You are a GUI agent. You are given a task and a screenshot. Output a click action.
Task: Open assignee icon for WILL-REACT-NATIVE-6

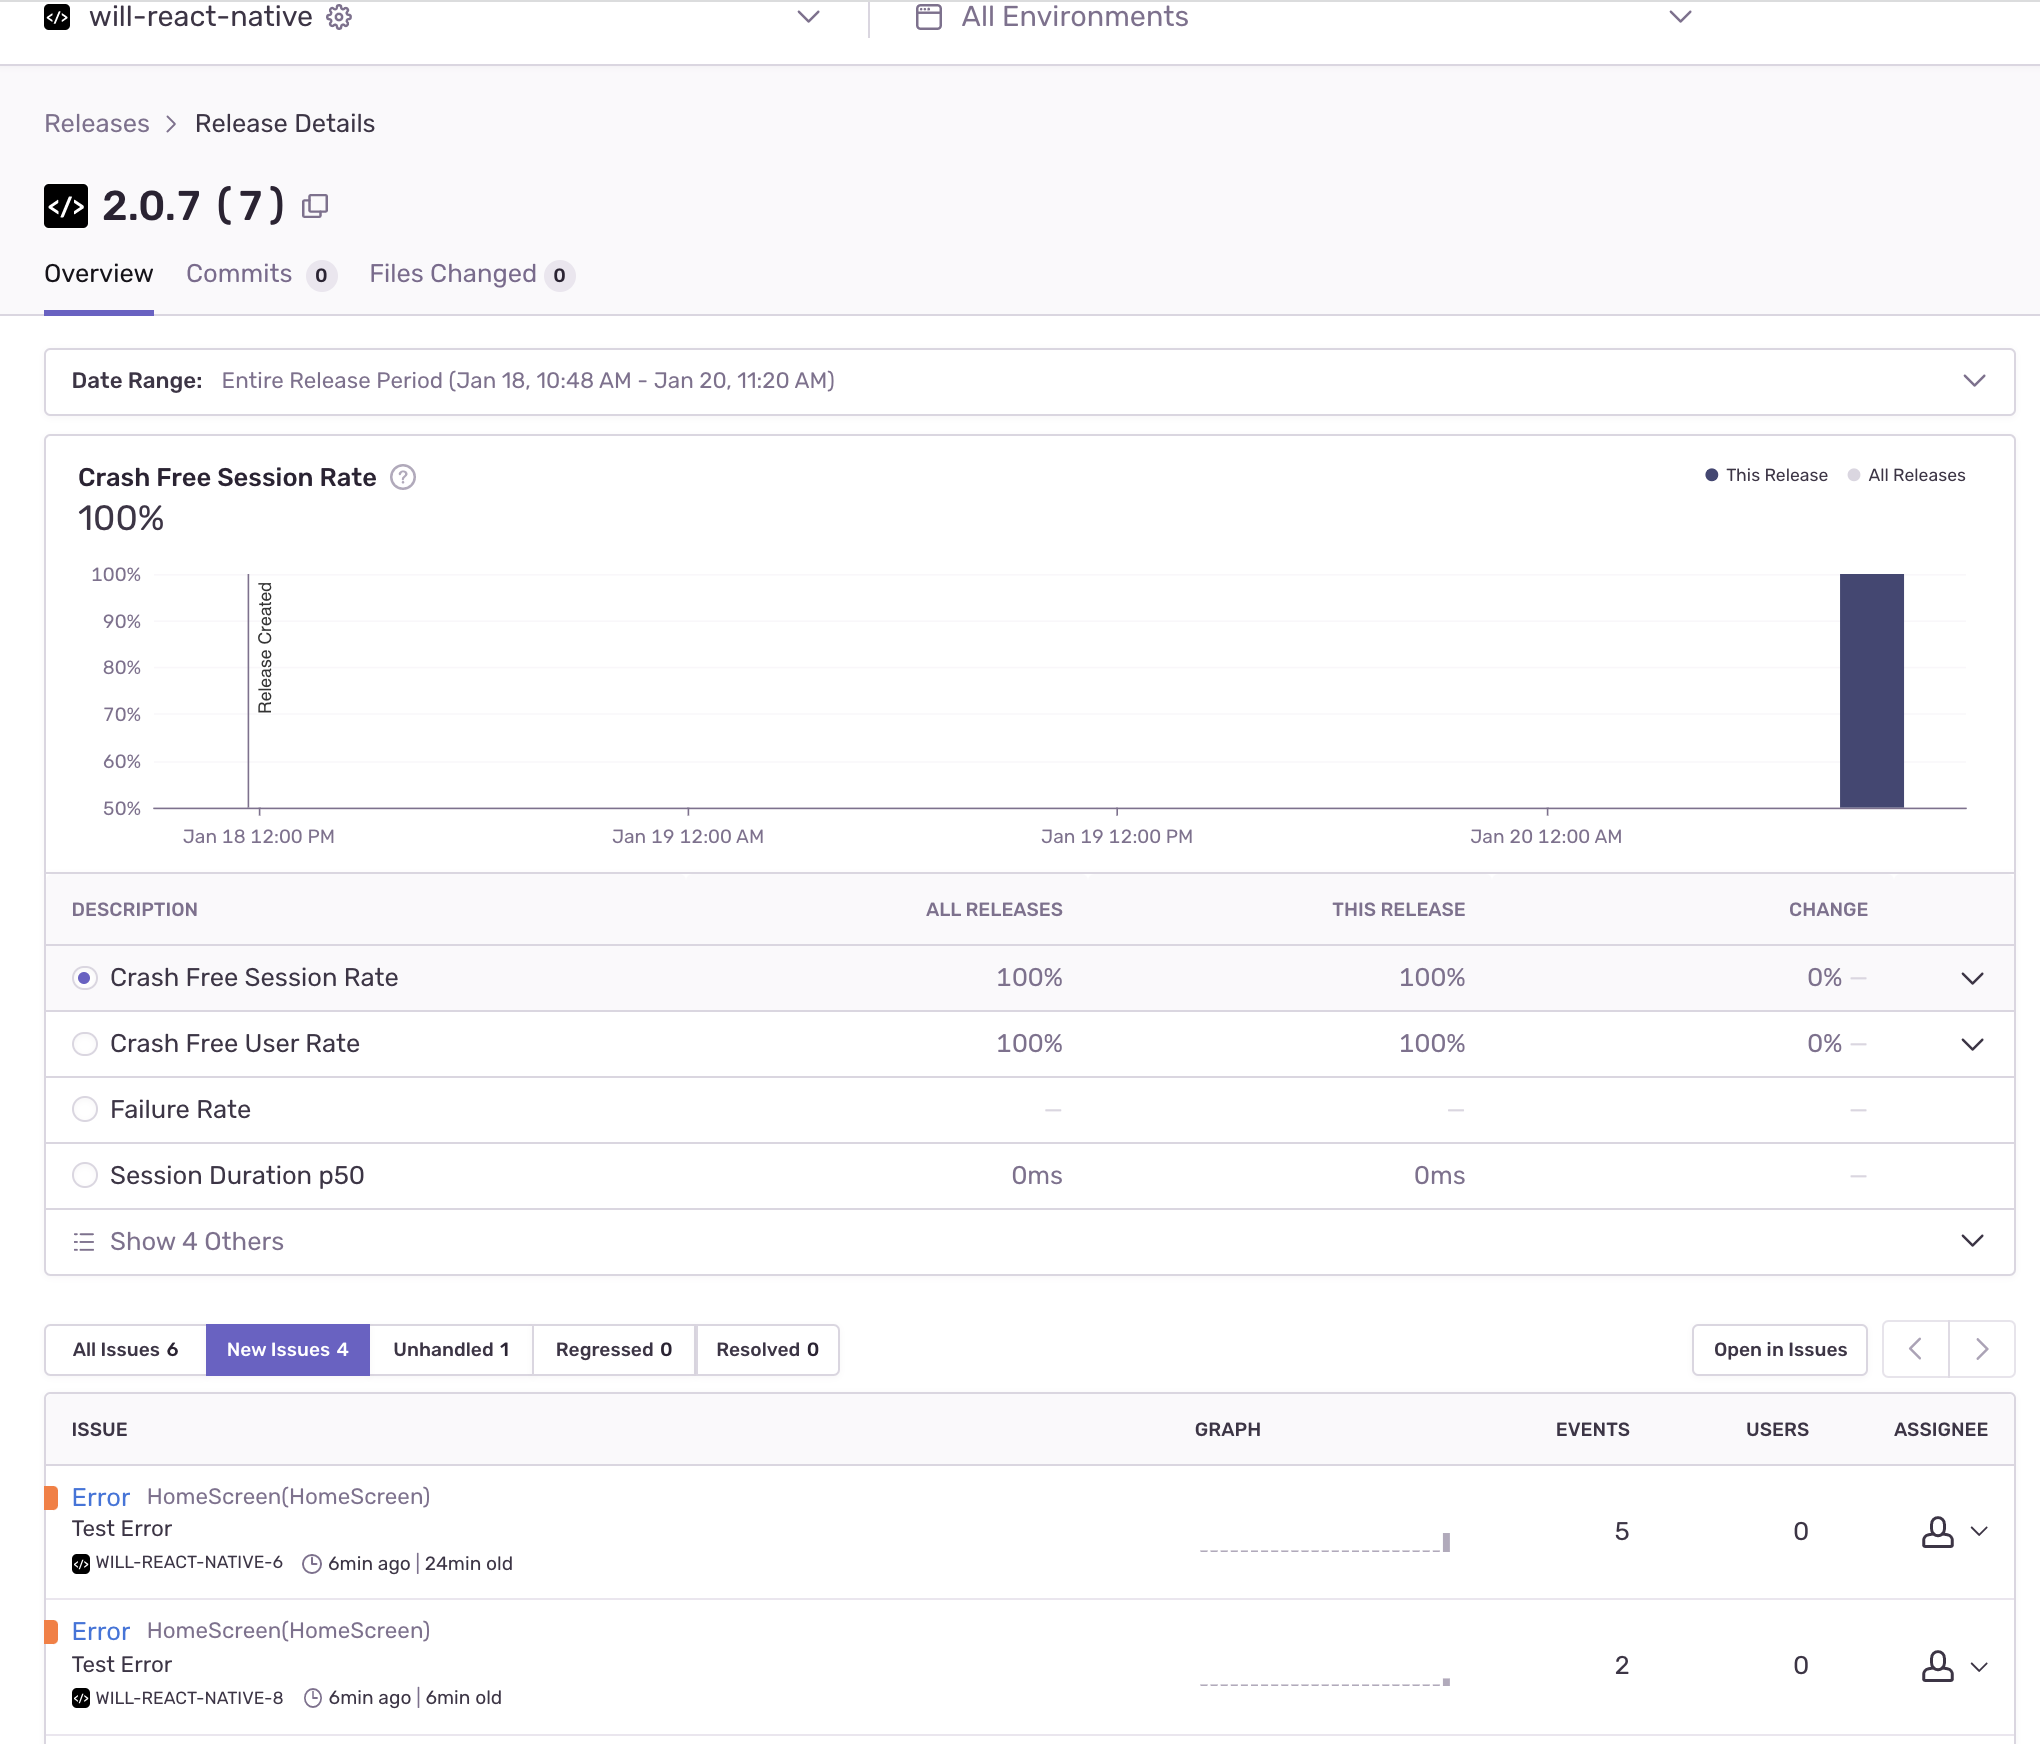[x=1937, y=1531]
